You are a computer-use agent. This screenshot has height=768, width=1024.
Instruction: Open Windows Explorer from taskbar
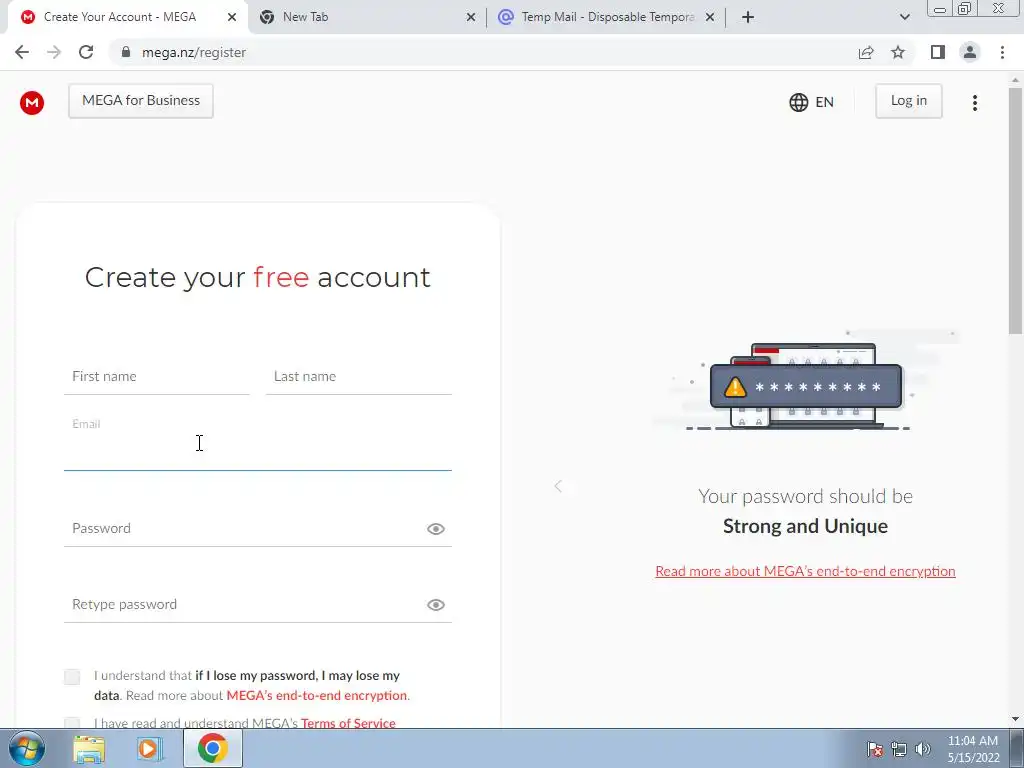[89, 748]
